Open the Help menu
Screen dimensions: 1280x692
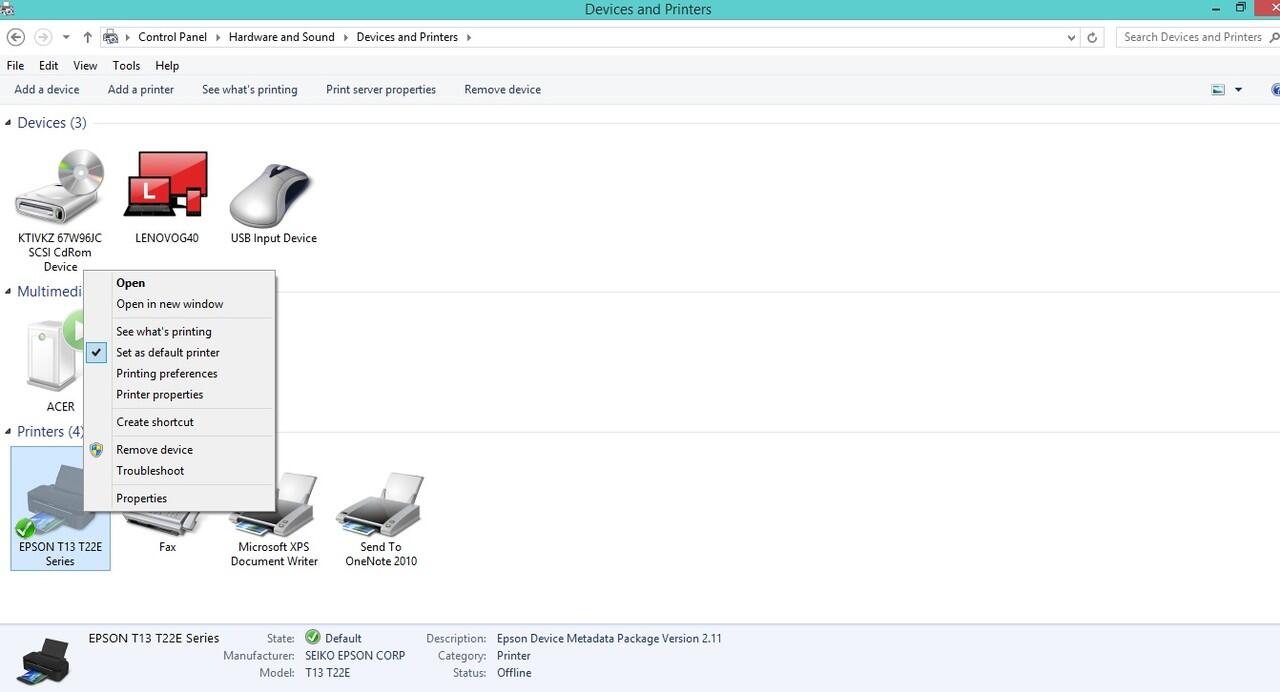[167, 65]
